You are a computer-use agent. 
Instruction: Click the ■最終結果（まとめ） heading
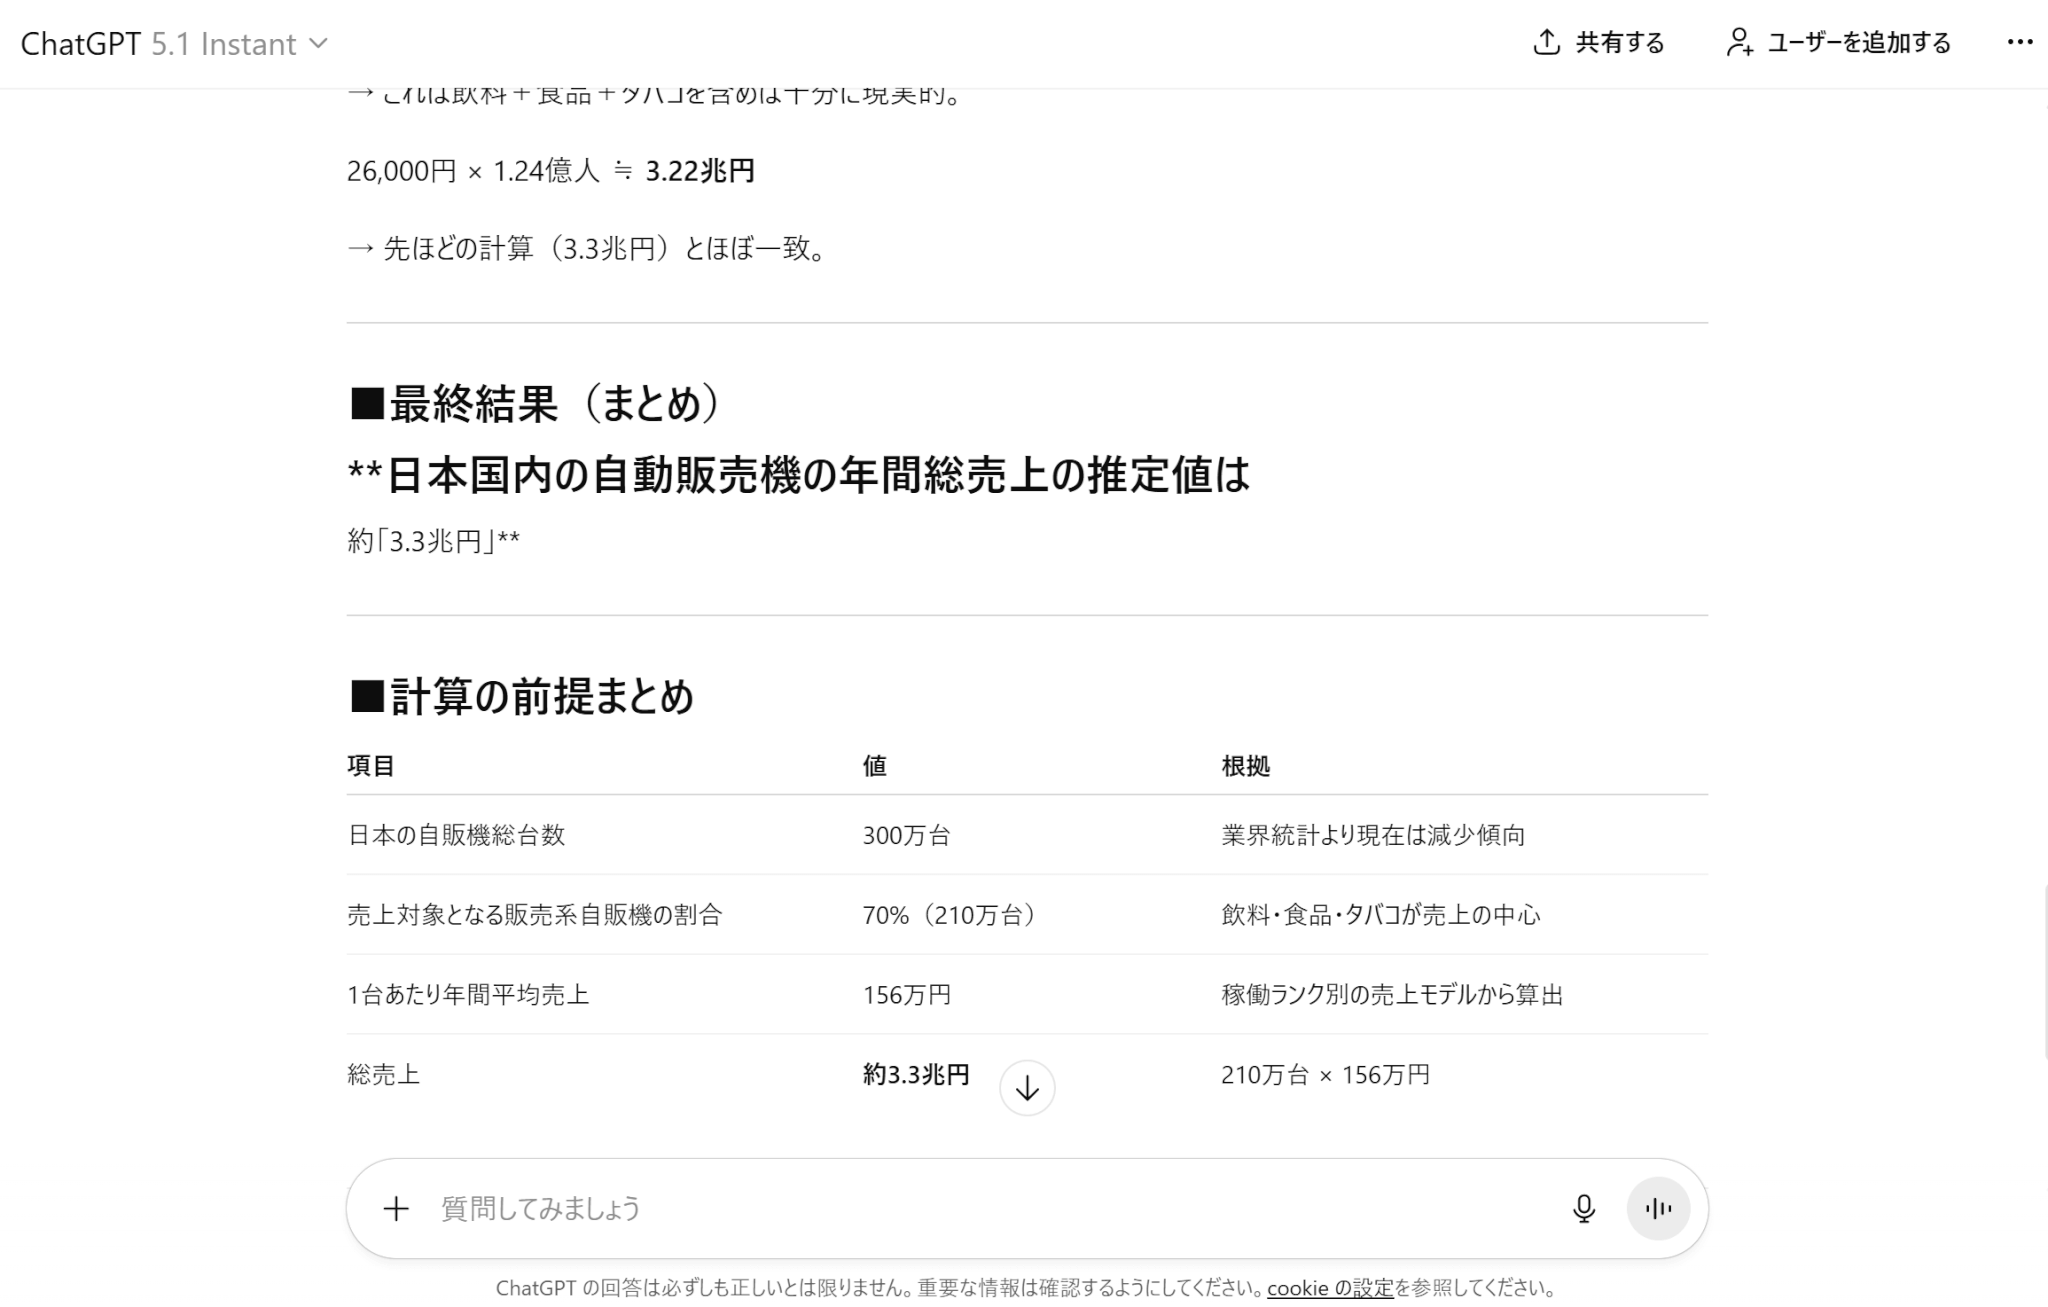534,404
